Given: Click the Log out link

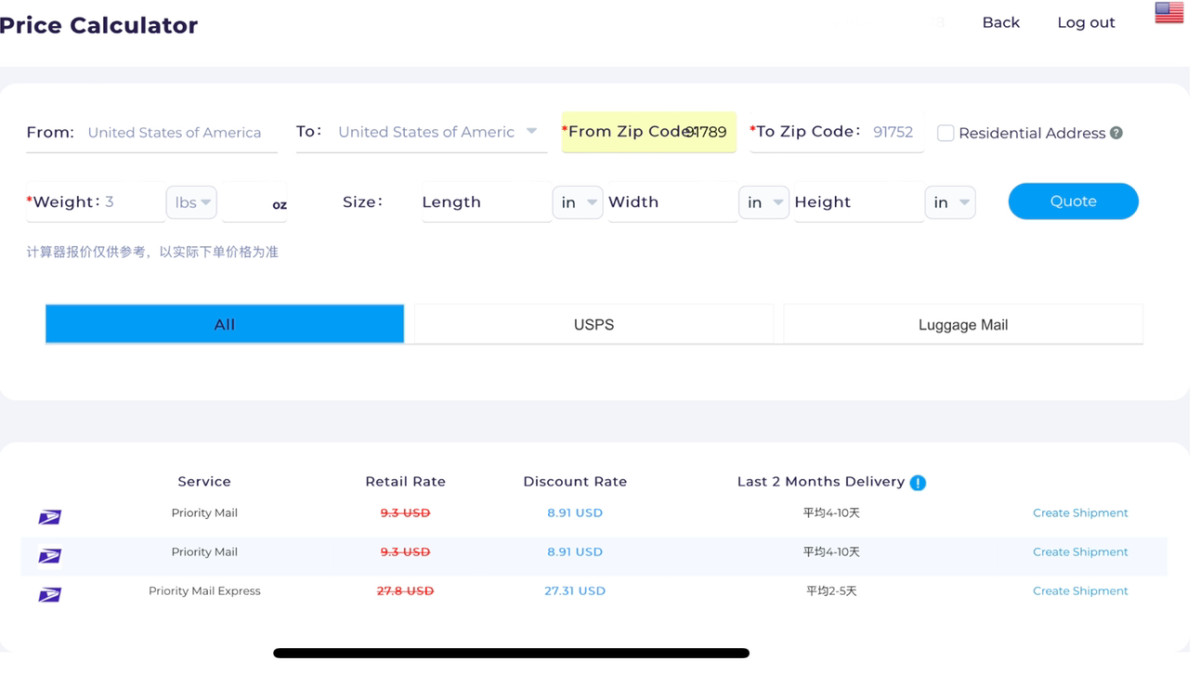Looking at the screenshot, I should (1085, 22).
